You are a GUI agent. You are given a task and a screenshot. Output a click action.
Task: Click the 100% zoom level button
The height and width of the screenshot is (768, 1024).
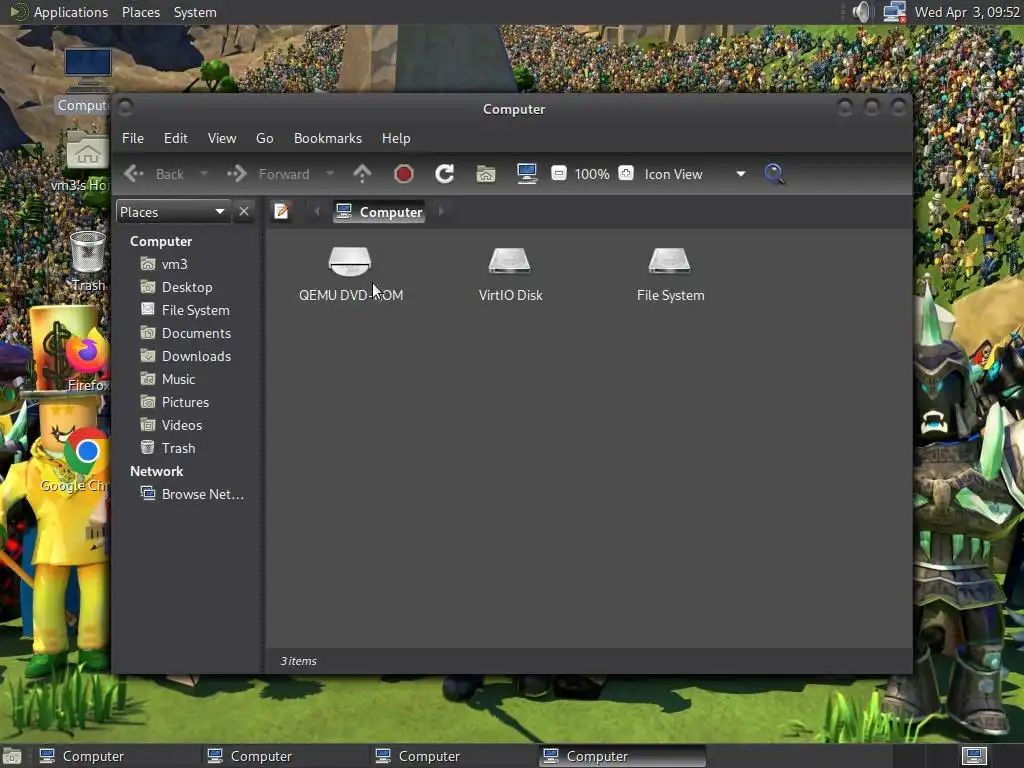(x=592, y=174)
